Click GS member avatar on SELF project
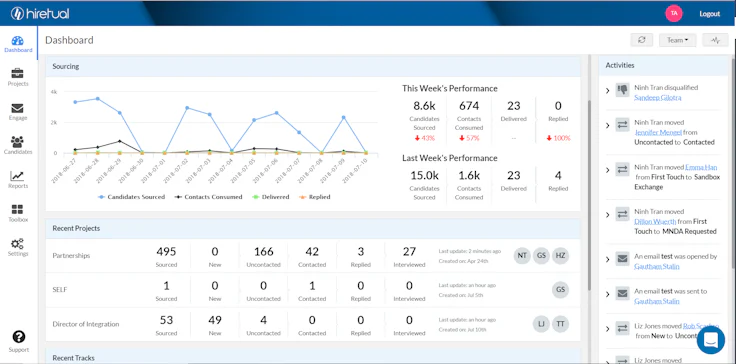The height and width of the screenshot is (364, 736). [560, 290]
